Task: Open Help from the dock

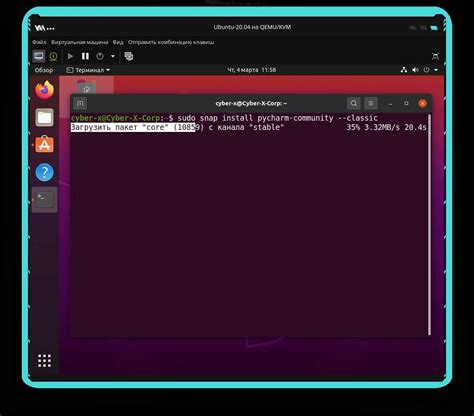Action: coord(45,172)
